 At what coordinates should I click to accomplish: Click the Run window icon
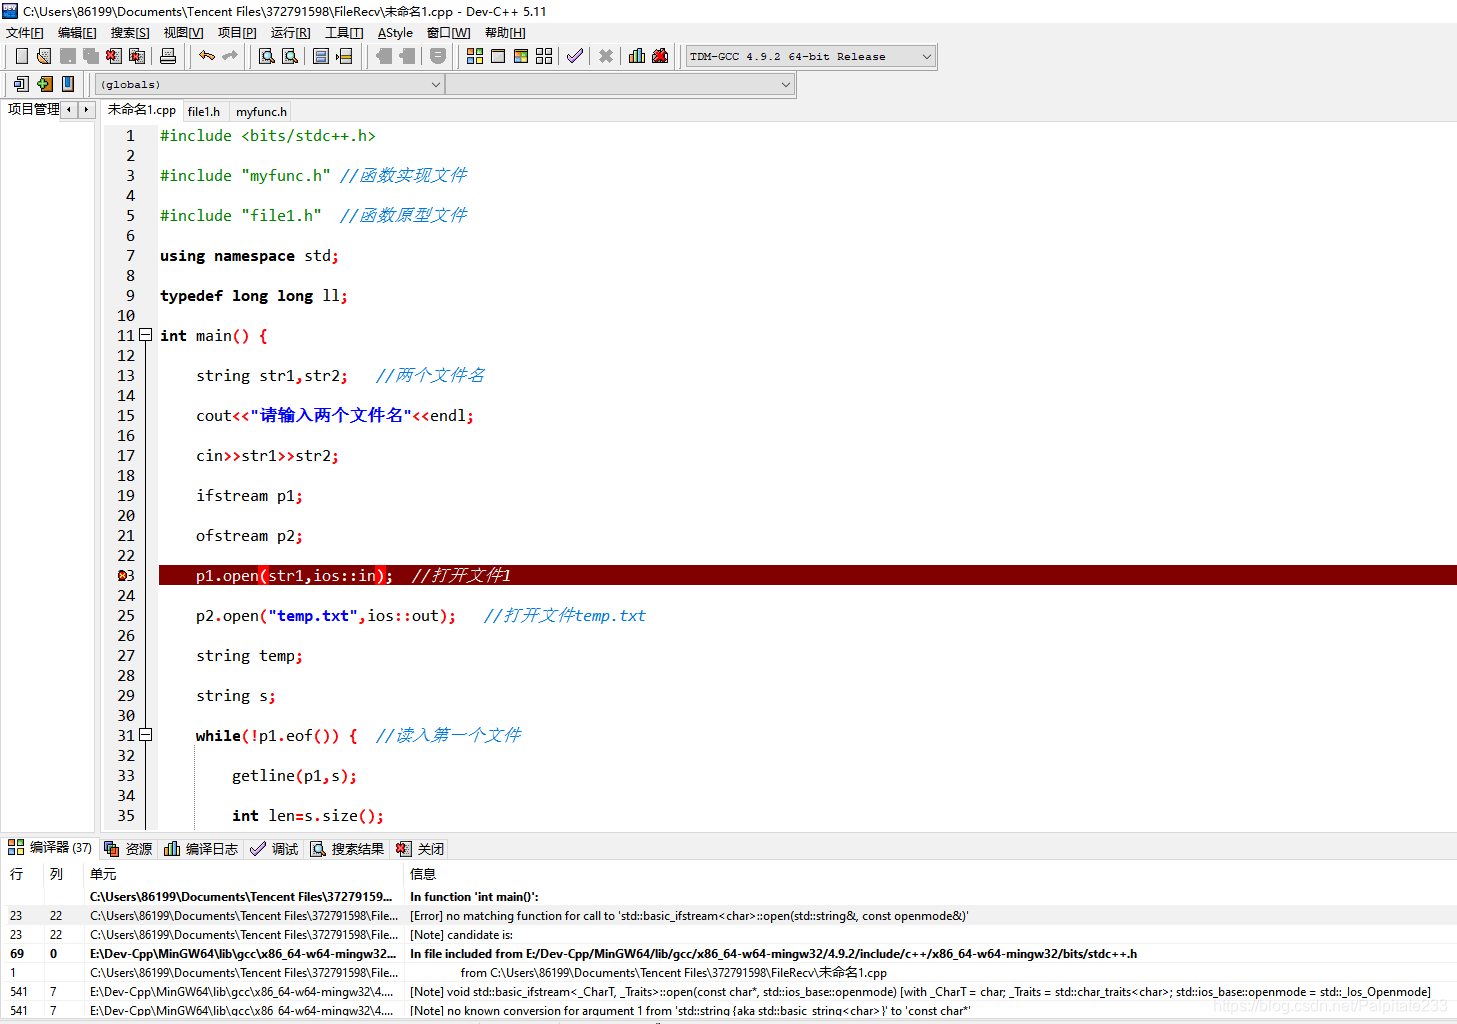coord(498,56)
